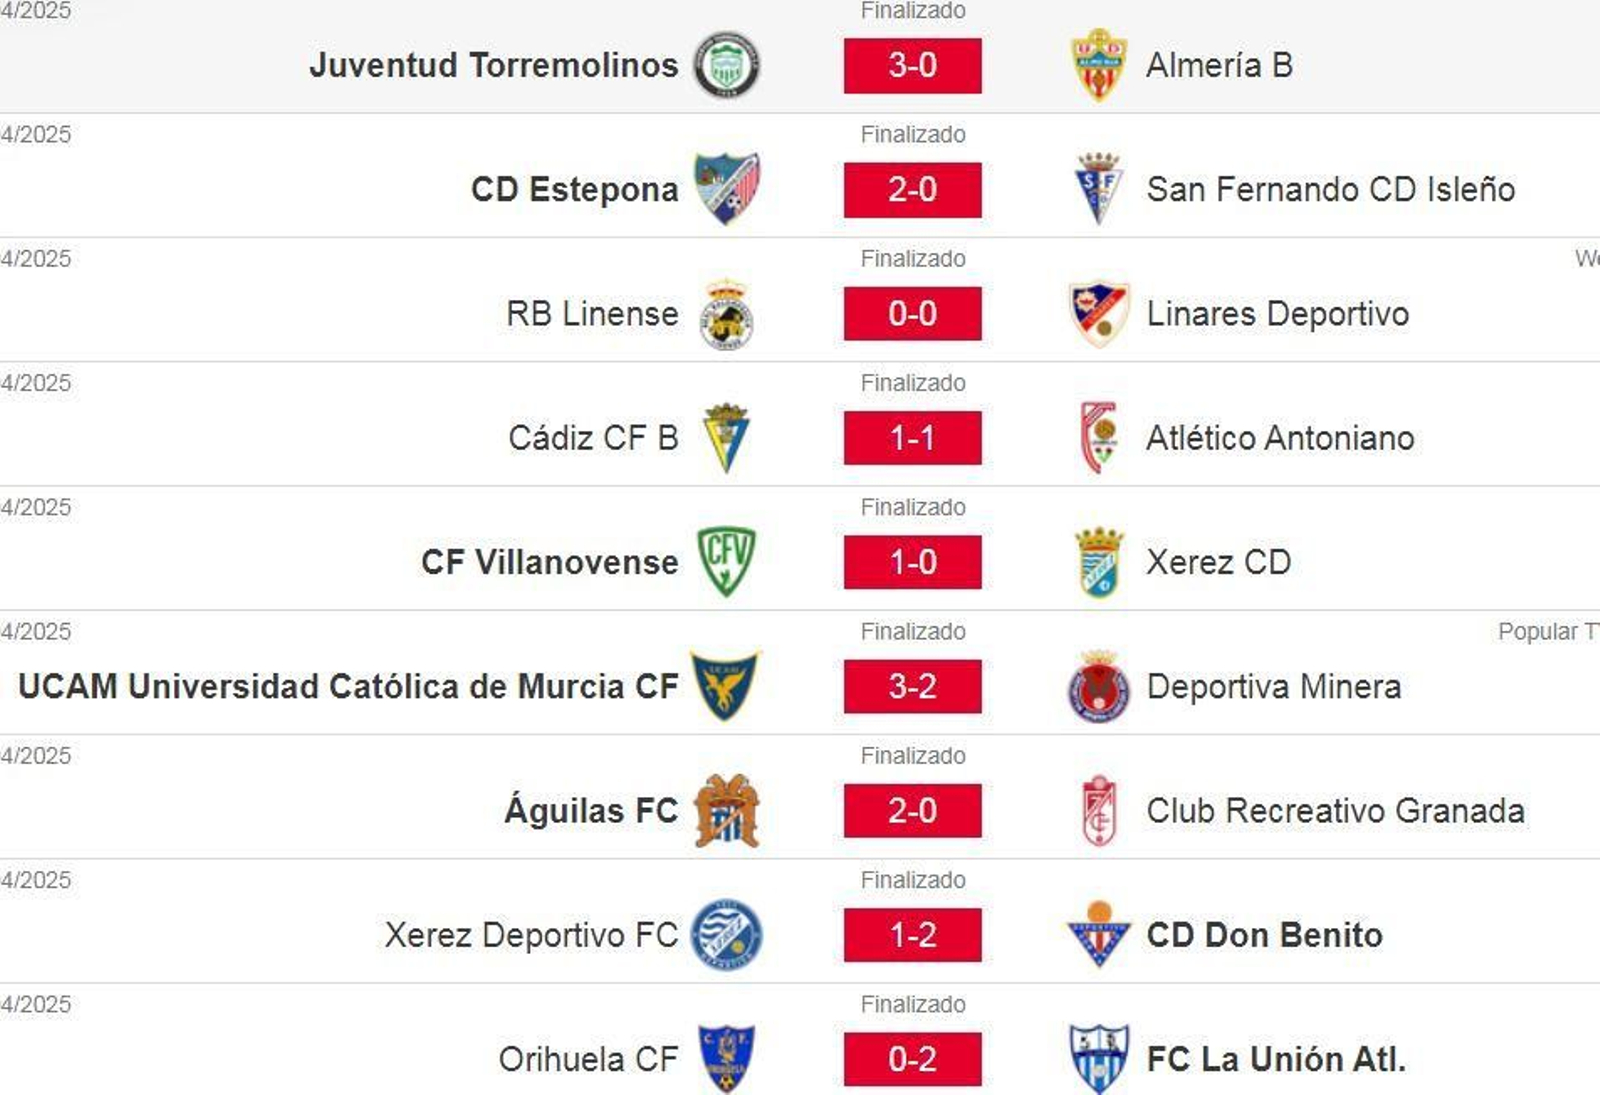The height and width of the screenshot is (1095, 1600).
Task: Click the Almería B club logo
Action: [1097, 65]
